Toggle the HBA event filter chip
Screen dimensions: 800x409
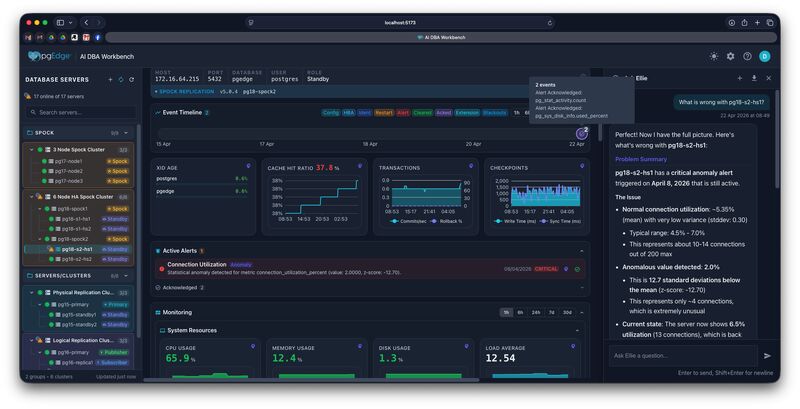coord(348,113)
